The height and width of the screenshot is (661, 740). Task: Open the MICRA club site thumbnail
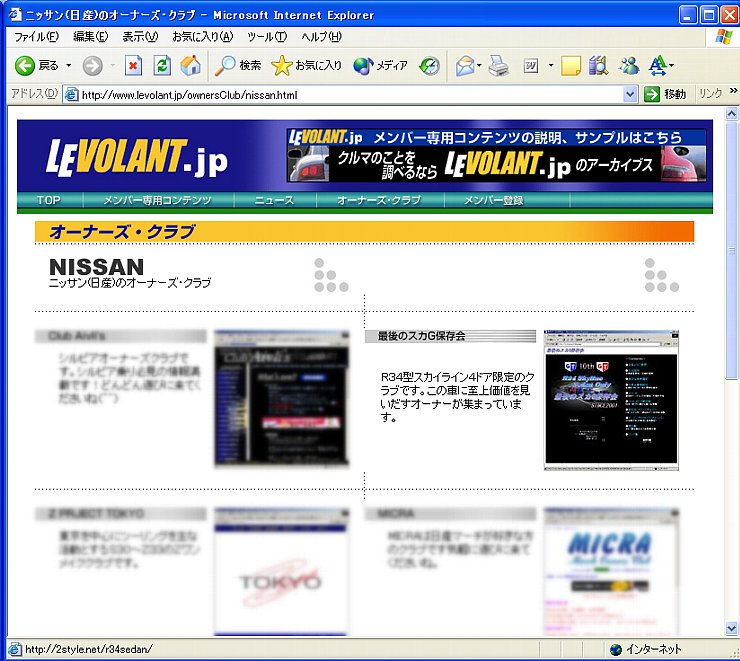(611, 572)
